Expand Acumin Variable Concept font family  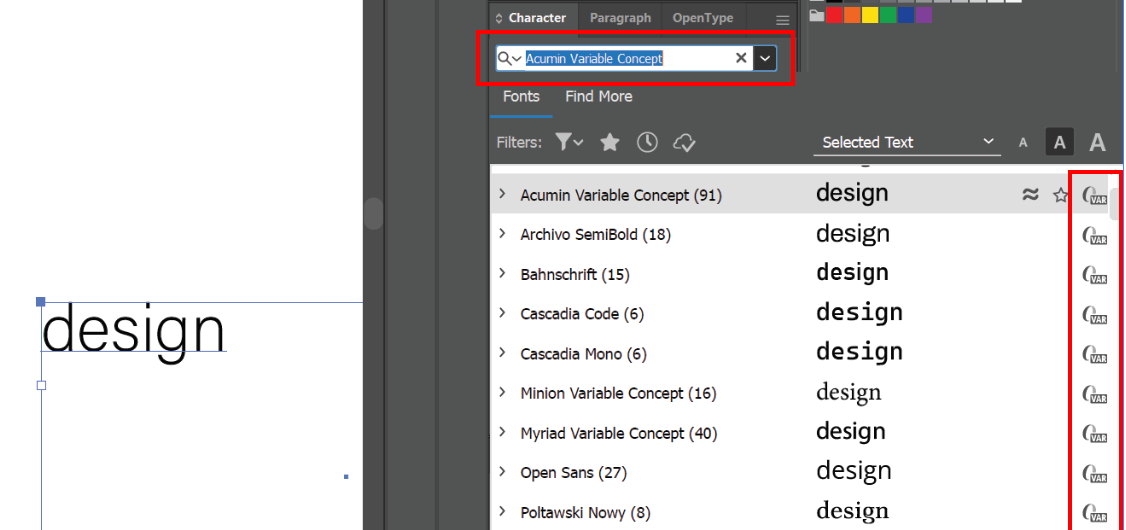(503, 194)
